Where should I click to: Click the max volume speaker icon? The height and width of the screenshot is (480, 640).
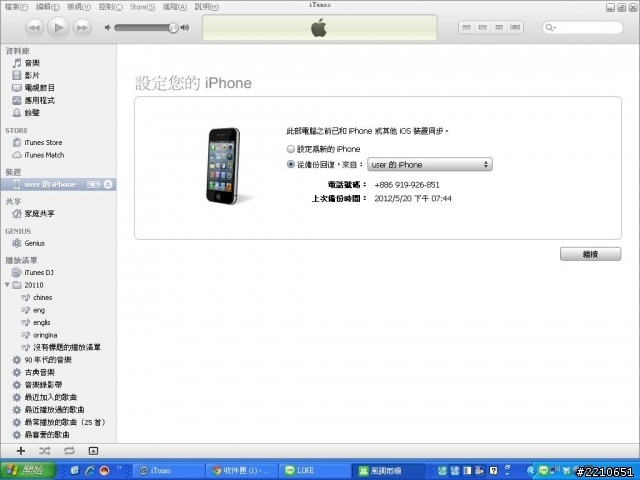pos(185,27)
